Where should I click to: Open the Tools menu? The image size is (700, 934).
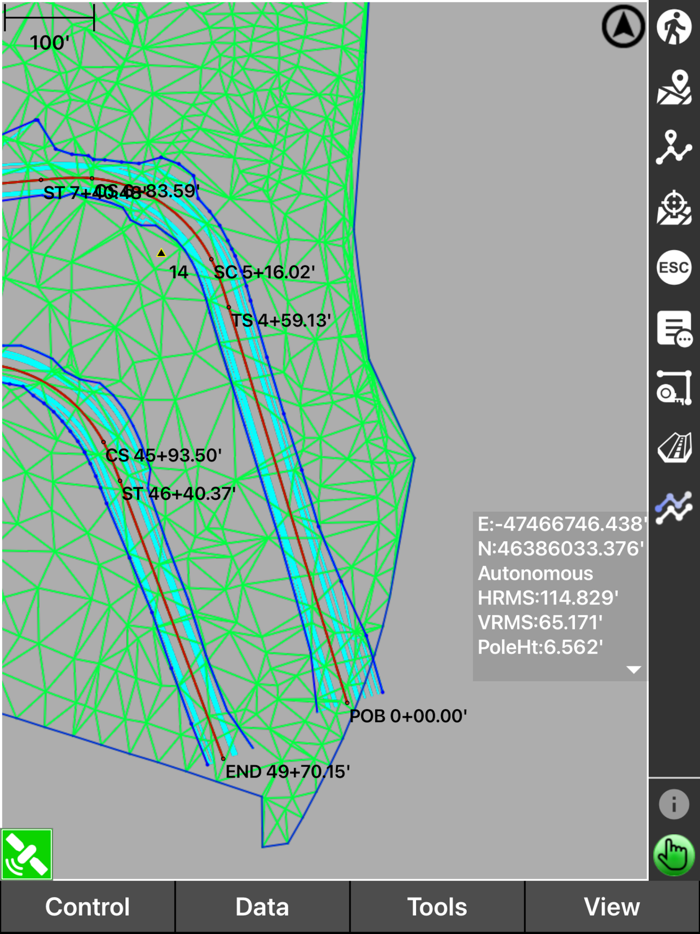(437, 907)
